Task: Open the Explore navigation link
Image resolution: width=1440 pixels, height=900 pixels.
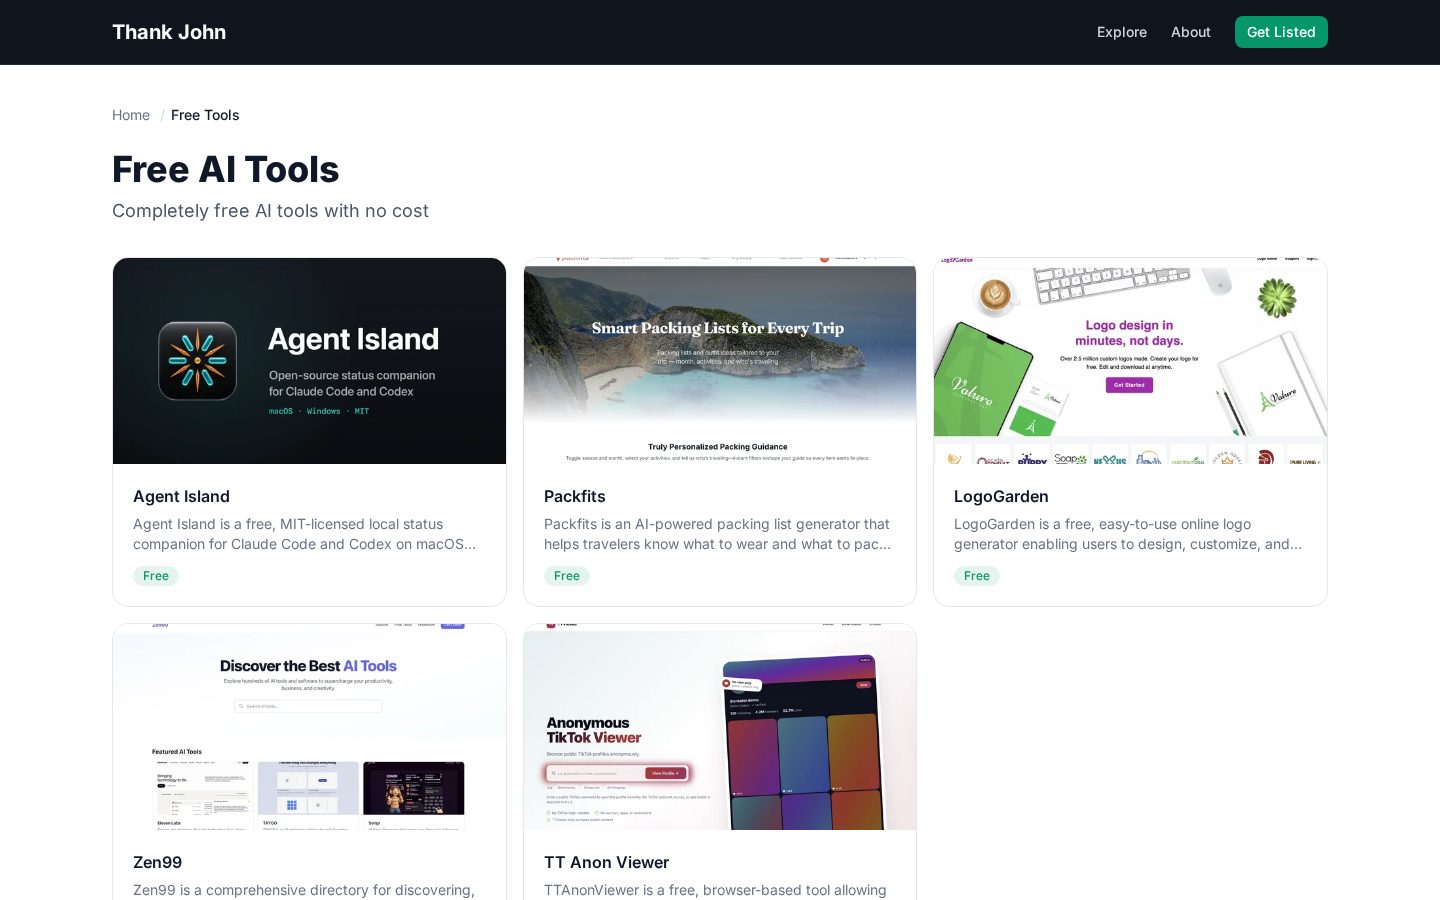Action: 1122,32
